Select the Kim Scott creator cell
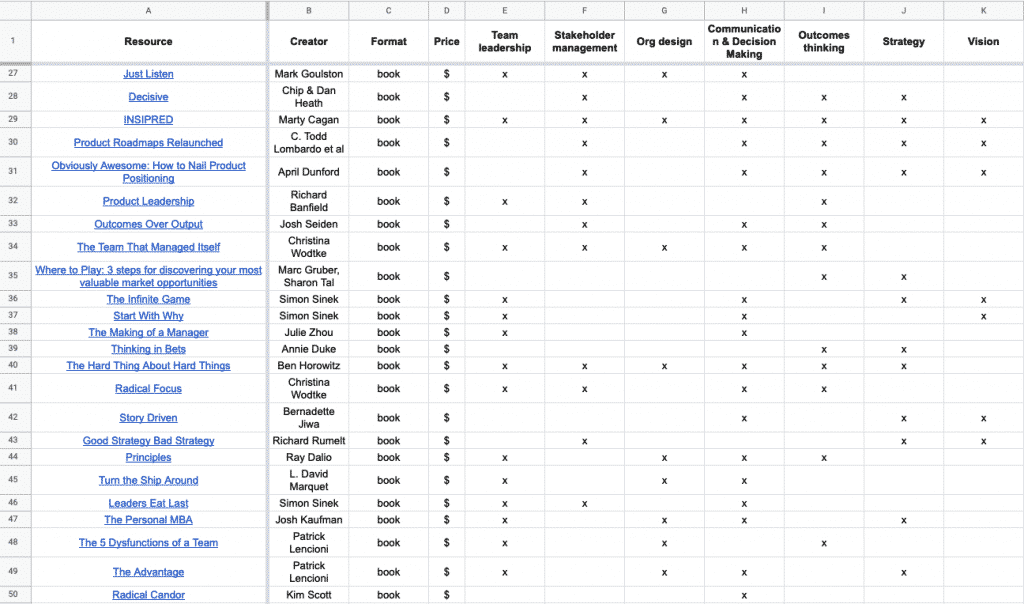 (x=308, y=595)
